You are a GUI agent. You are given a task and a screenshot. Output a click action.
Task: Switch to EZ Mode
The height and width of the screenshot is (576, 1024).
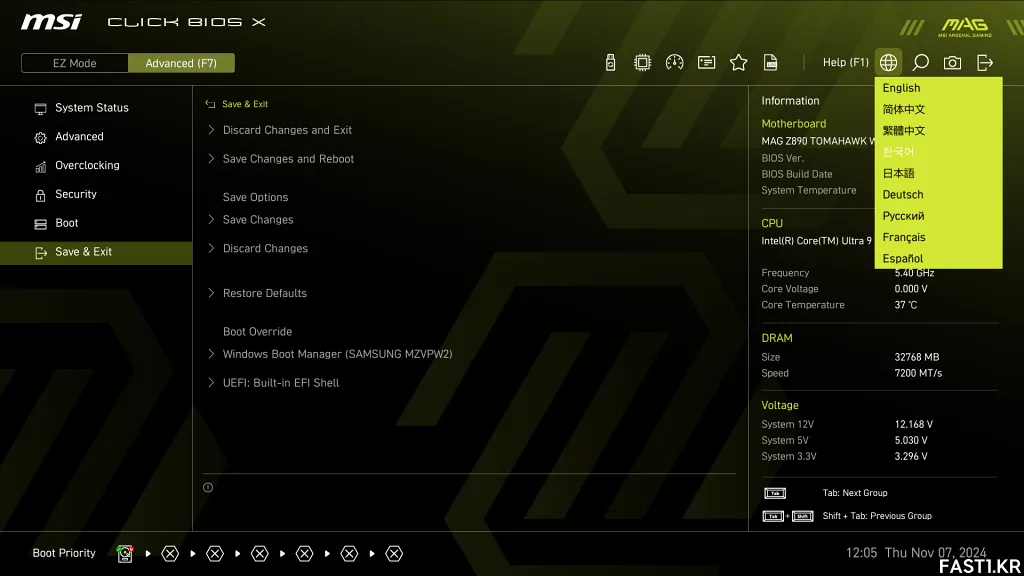(74, 63)
